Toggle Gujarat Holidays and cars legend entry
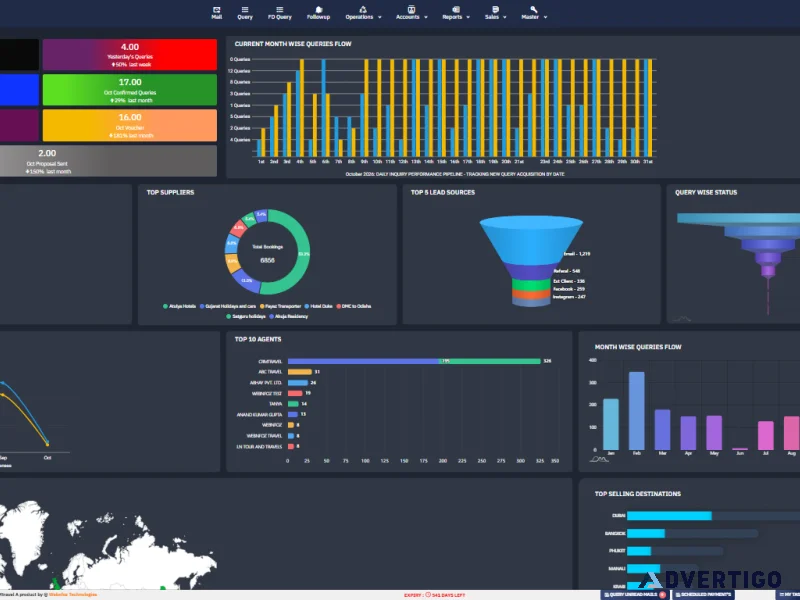Screen dimensions: 800x600 pos(228,306)
